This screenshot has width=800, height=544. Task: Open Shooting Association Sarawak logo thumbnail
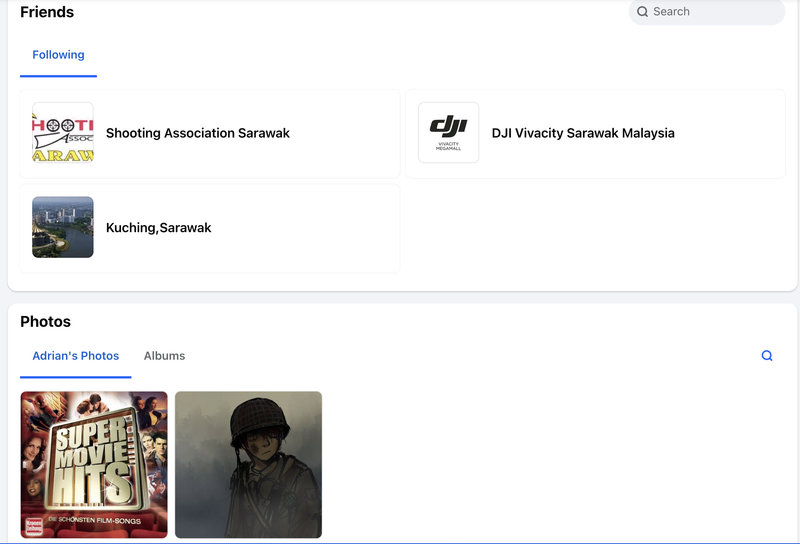click(x=63, y=133)
